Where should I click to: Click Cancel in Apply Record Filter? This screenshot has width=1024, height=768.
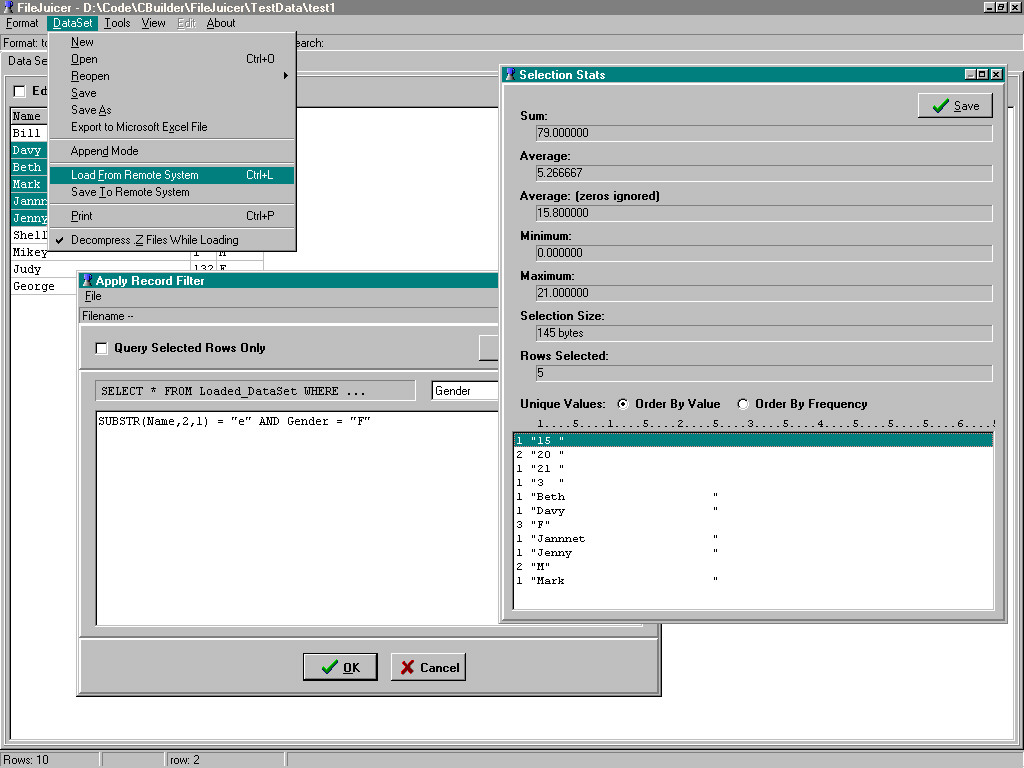pyautogui.click(x=428, y=667)
